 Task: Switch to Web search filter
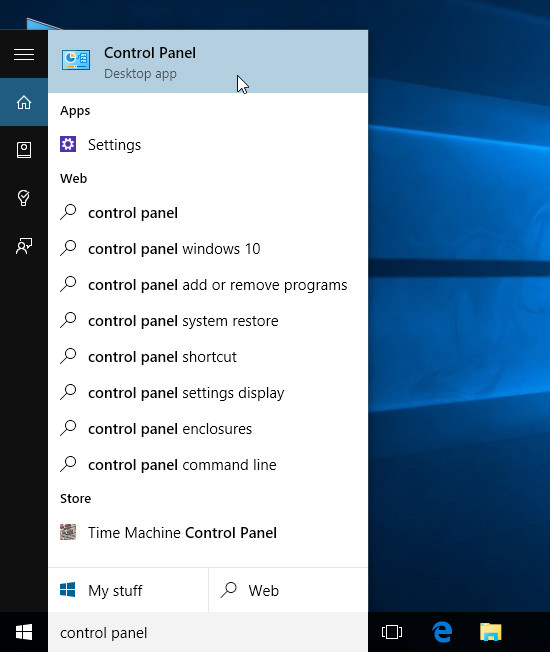coord(289,590)
